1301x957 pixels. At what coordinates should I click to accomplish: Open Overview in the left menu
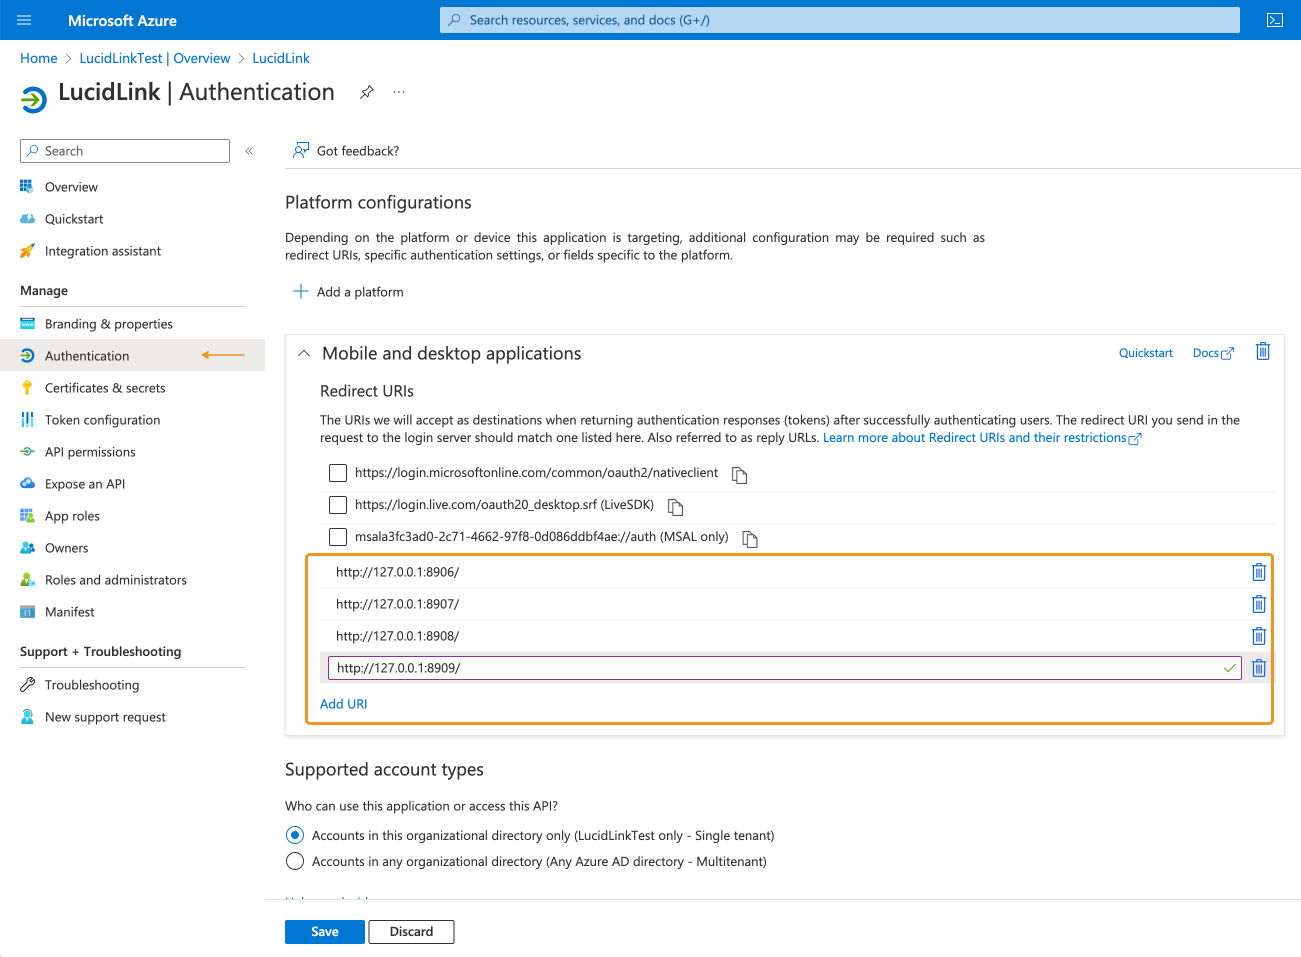(x=71, y=187)
